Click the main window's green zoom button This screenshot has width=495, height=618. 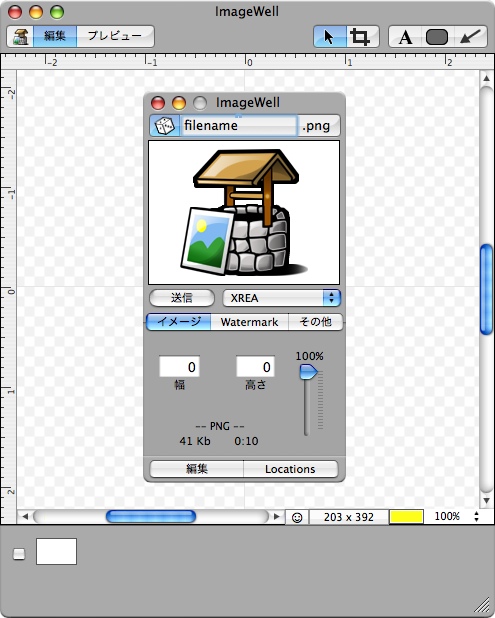57,12
